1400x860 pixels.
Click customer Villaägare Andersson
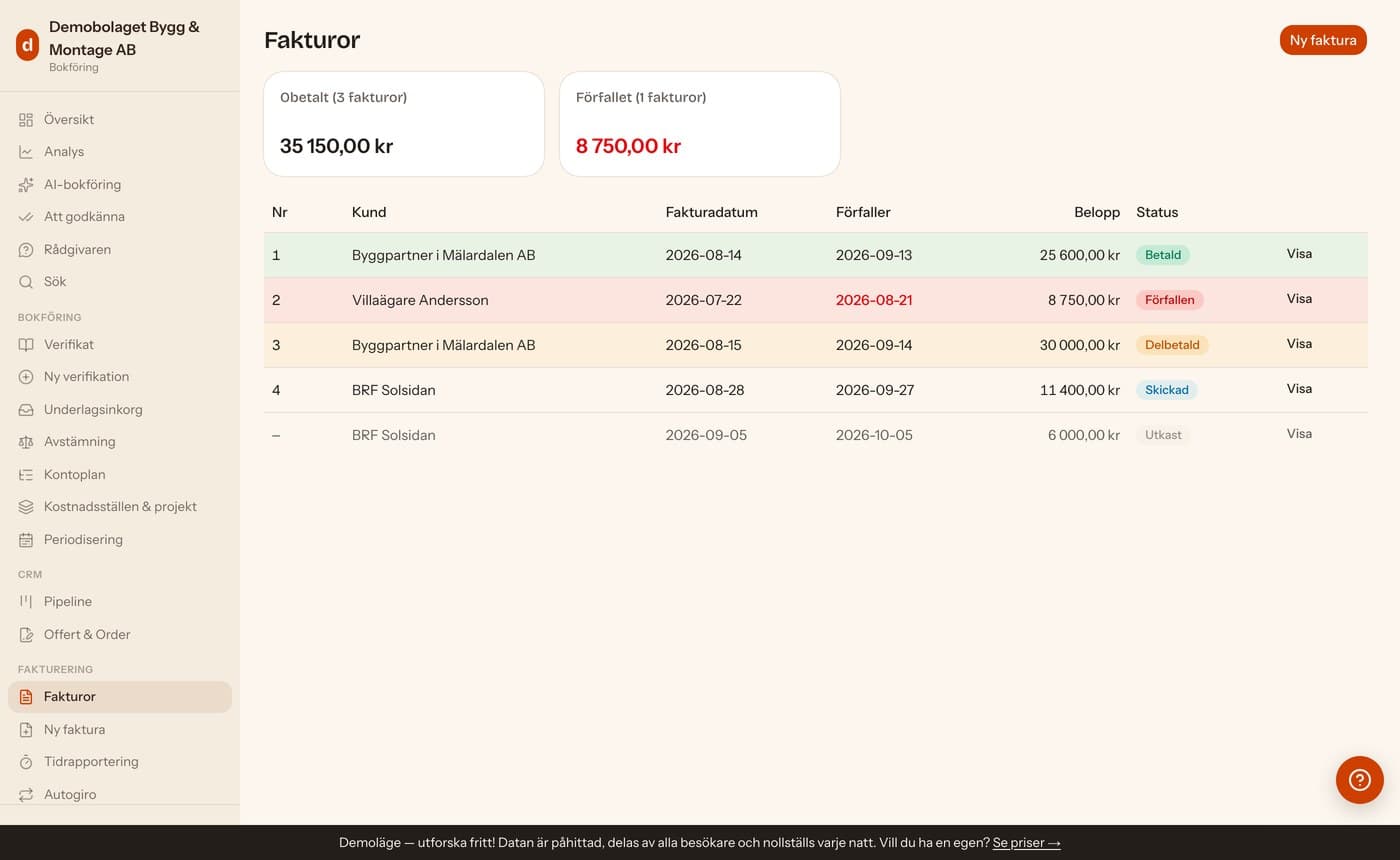tap(420, 300)
